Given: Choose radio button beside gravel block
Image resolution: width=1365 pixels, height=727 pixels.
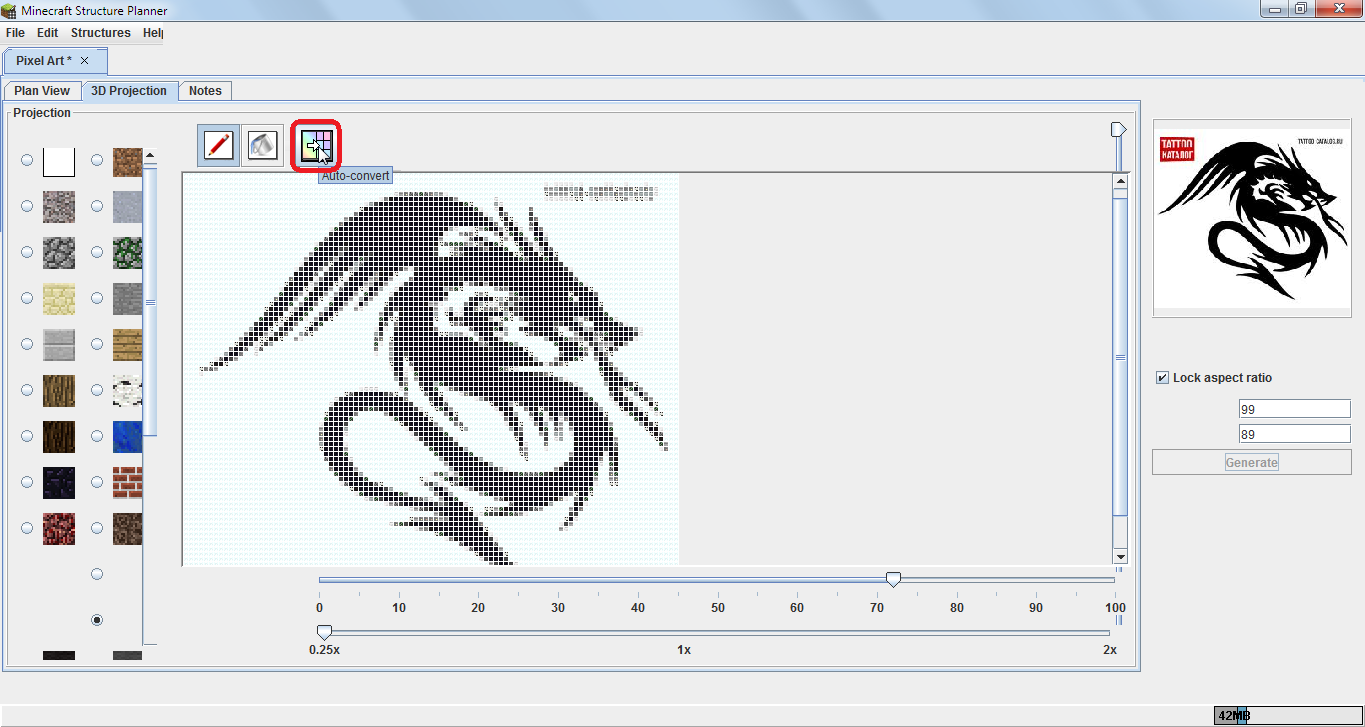Looking at the screenshot, I should coord(27,206).
